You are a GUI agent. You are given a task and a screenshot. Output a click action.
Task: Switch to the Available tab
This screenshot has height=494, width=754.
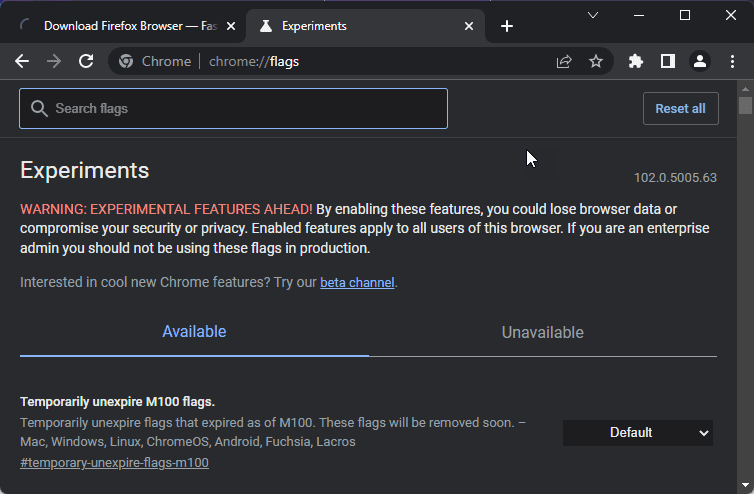pos(194,332)
